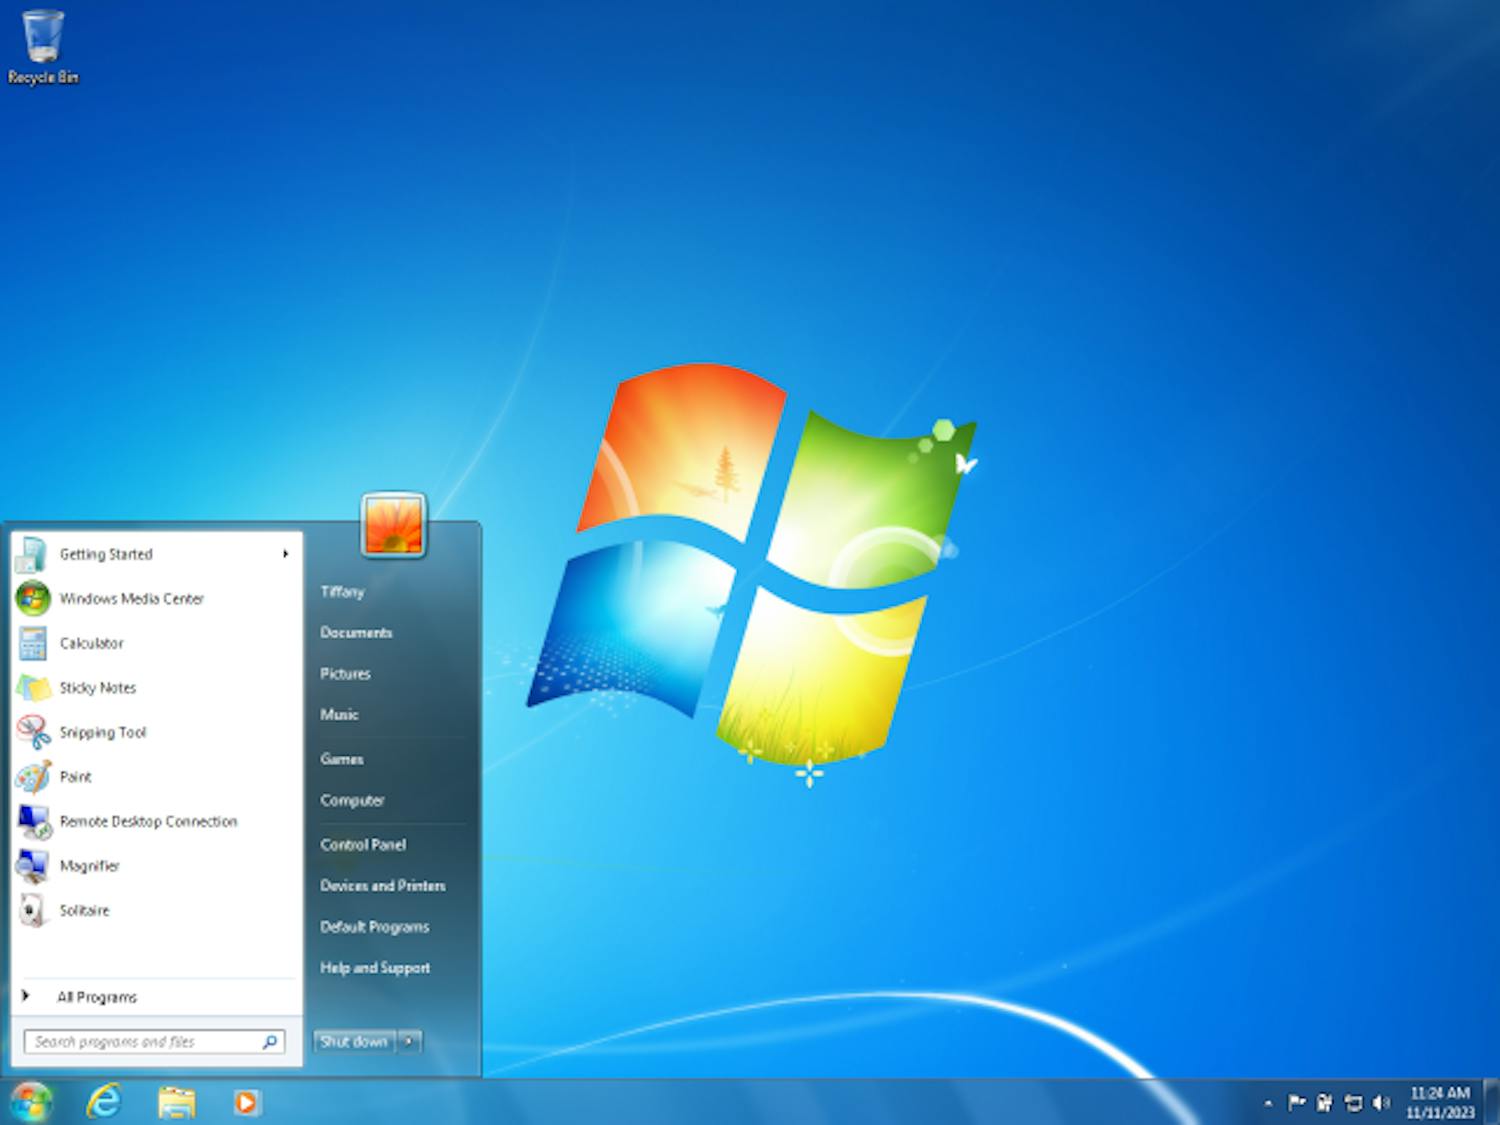The image size is (1500, 1125).
Task: Launch the Calculator app
Action: 92,643
